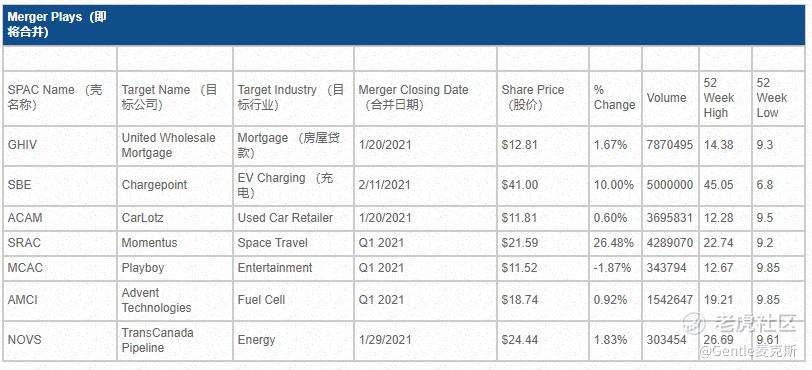This screenshot has width=812, height=370.
Task: Select the Advent Technologies cell
Action: click(x=156, y=300)
